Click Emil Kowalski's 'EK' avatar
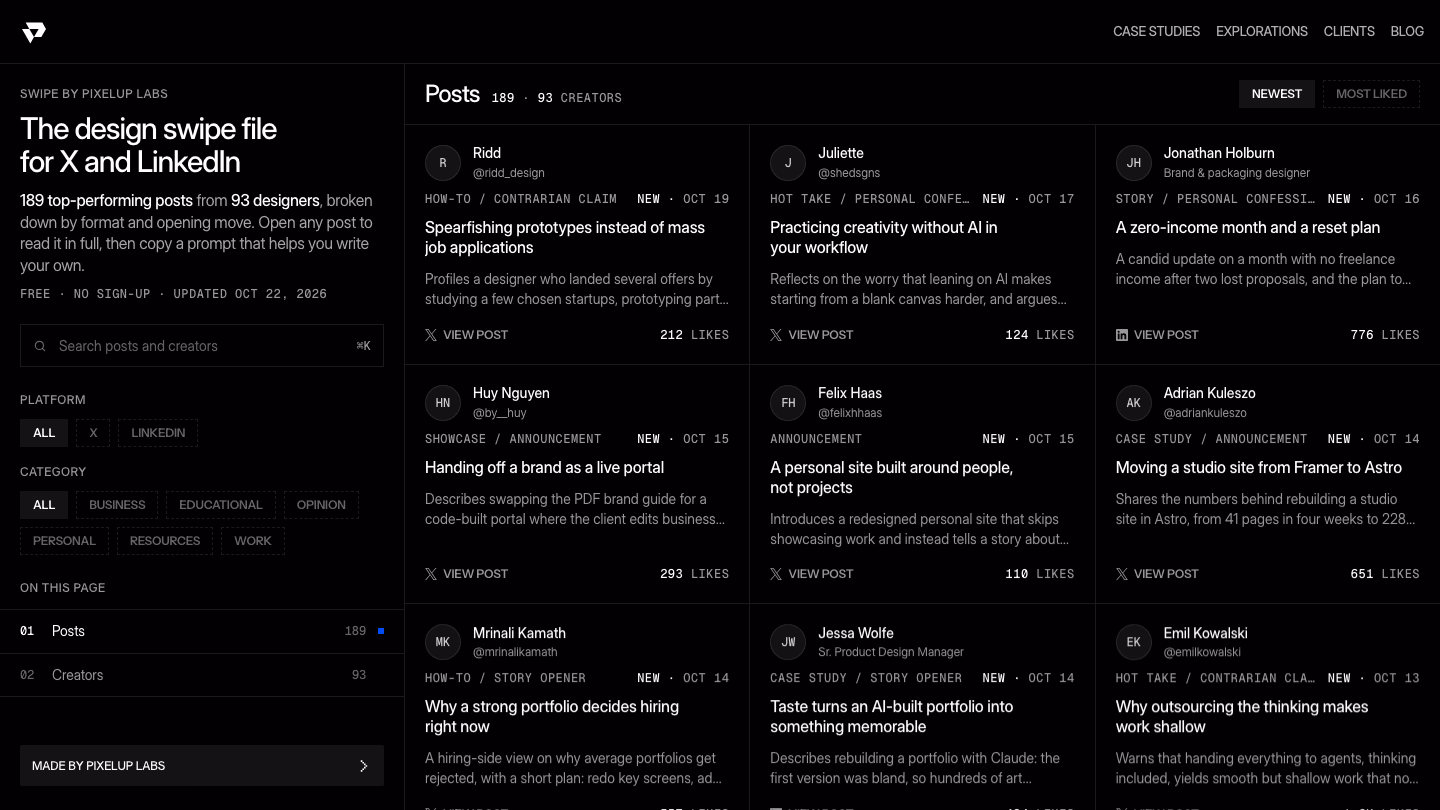 [1134, 642]
